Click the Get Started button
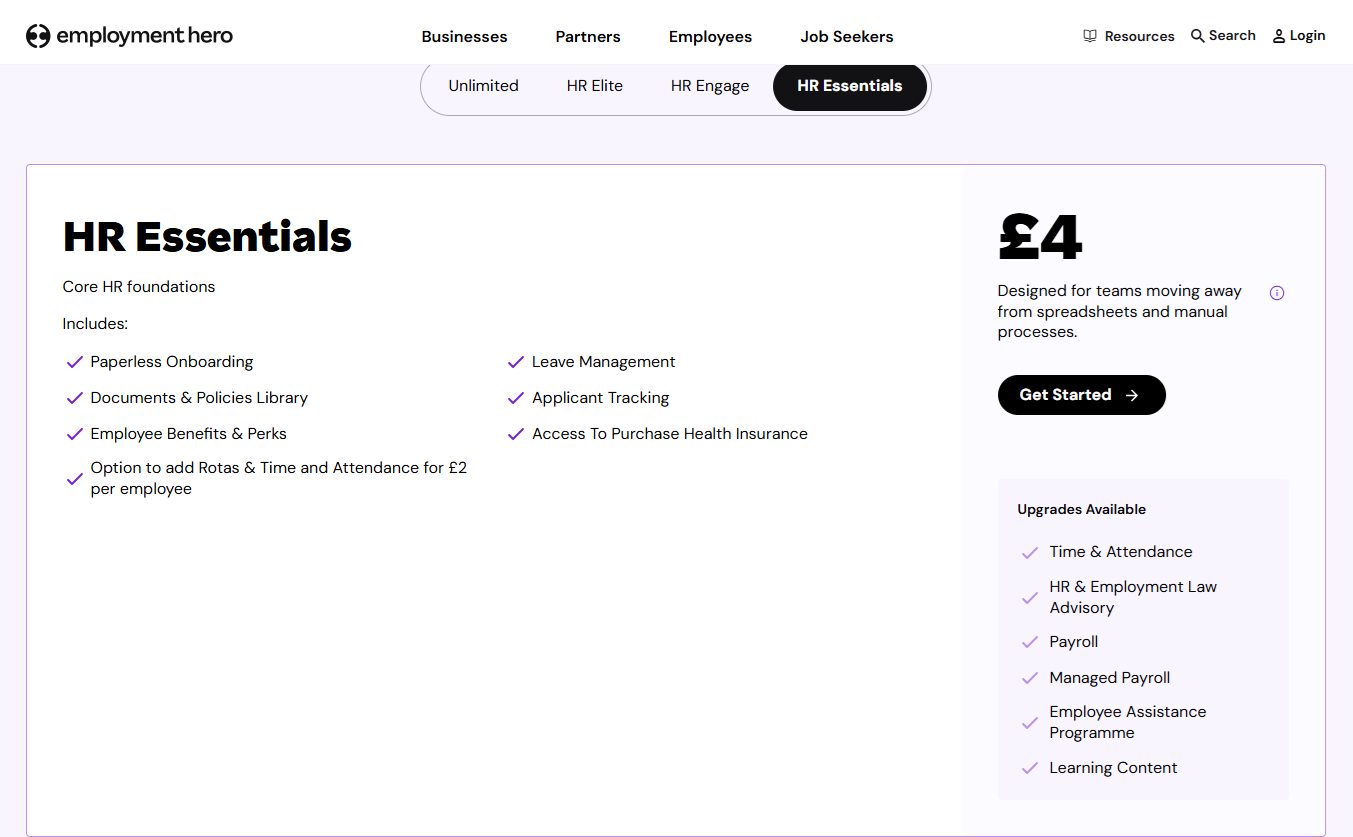The width and height of the screenshot is (1353, 837). pos(1081,394)
